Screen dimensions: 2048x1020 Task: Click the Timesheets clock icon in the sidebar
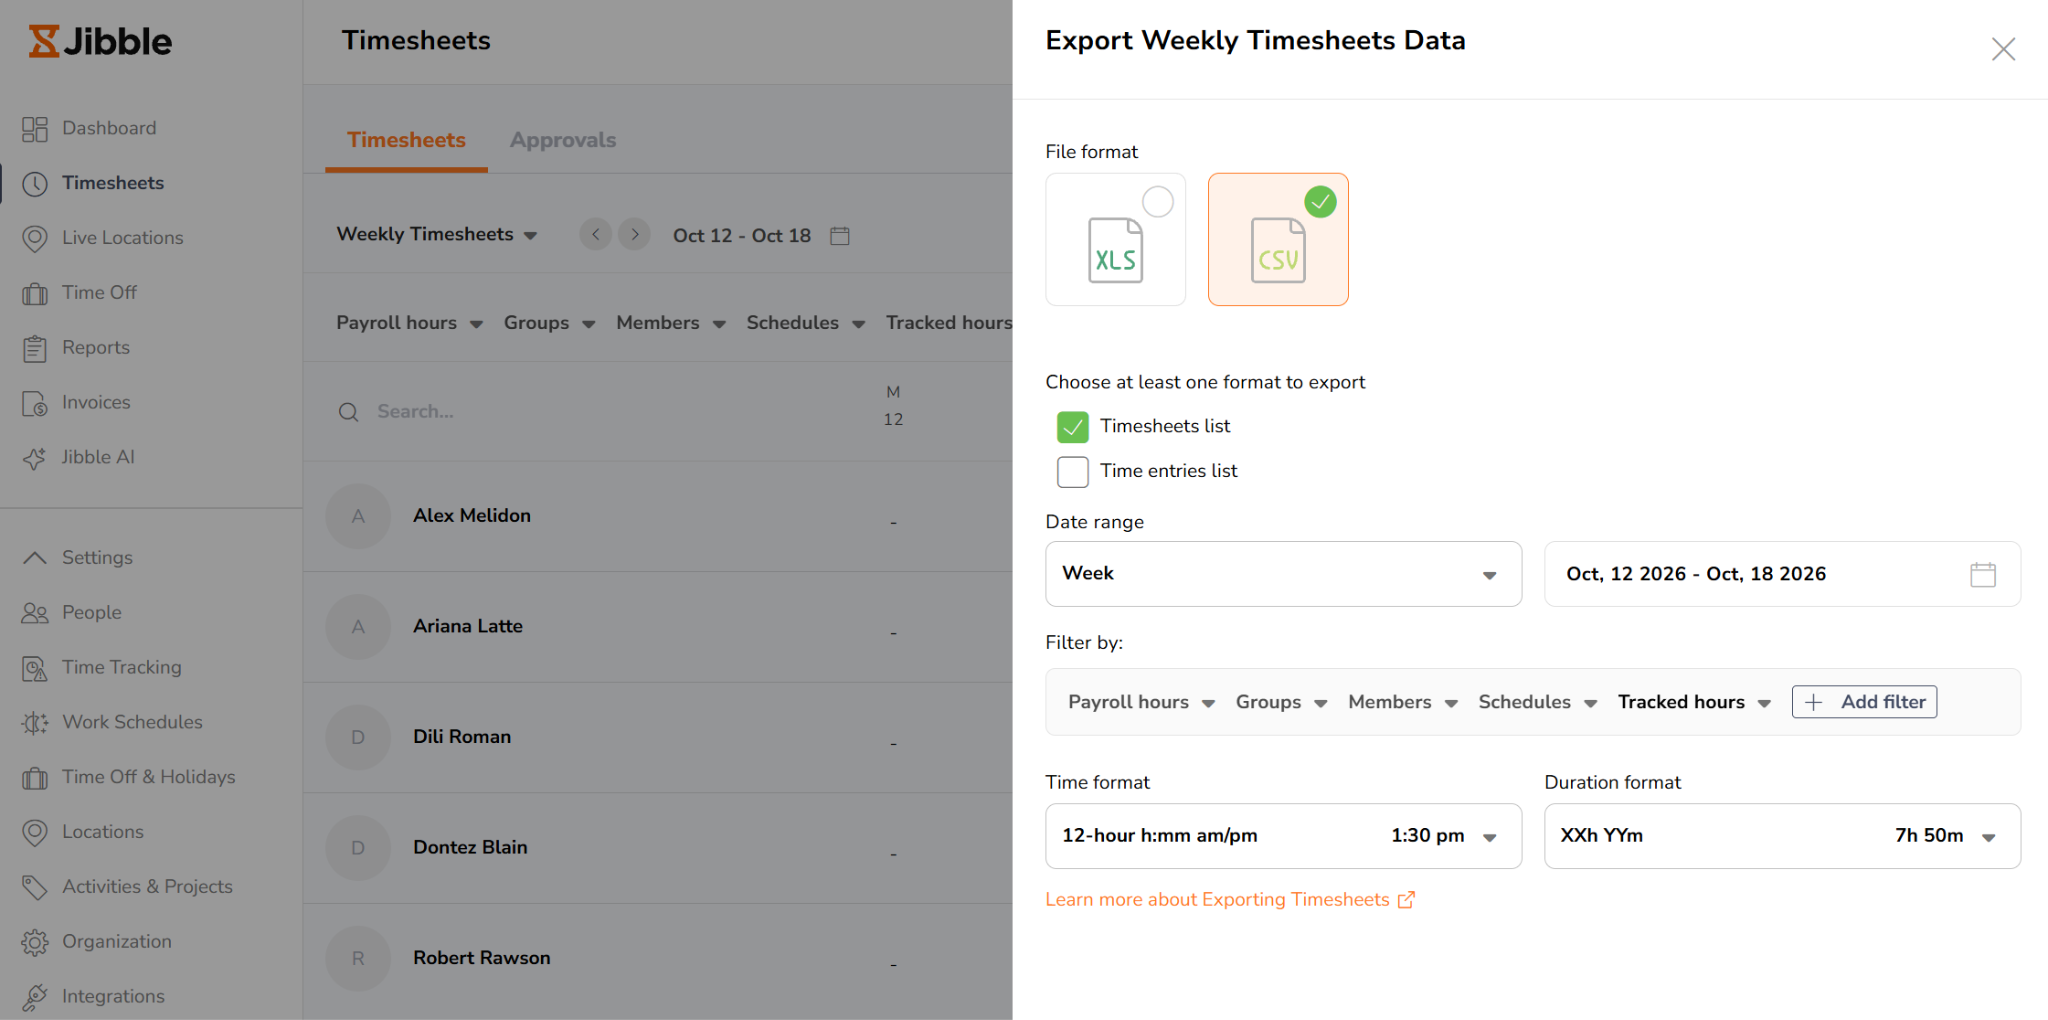pyautogui.click(x=35, y=184)
